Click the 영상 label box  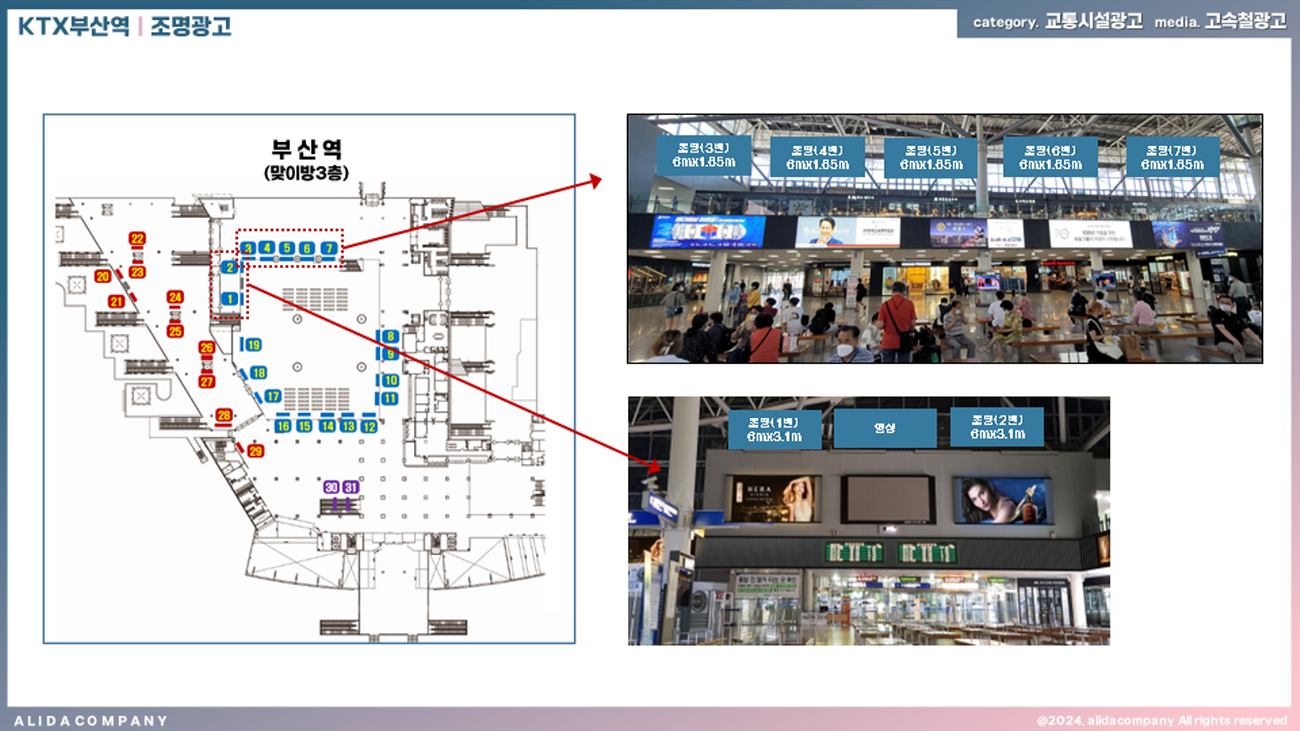pos(885,428)
